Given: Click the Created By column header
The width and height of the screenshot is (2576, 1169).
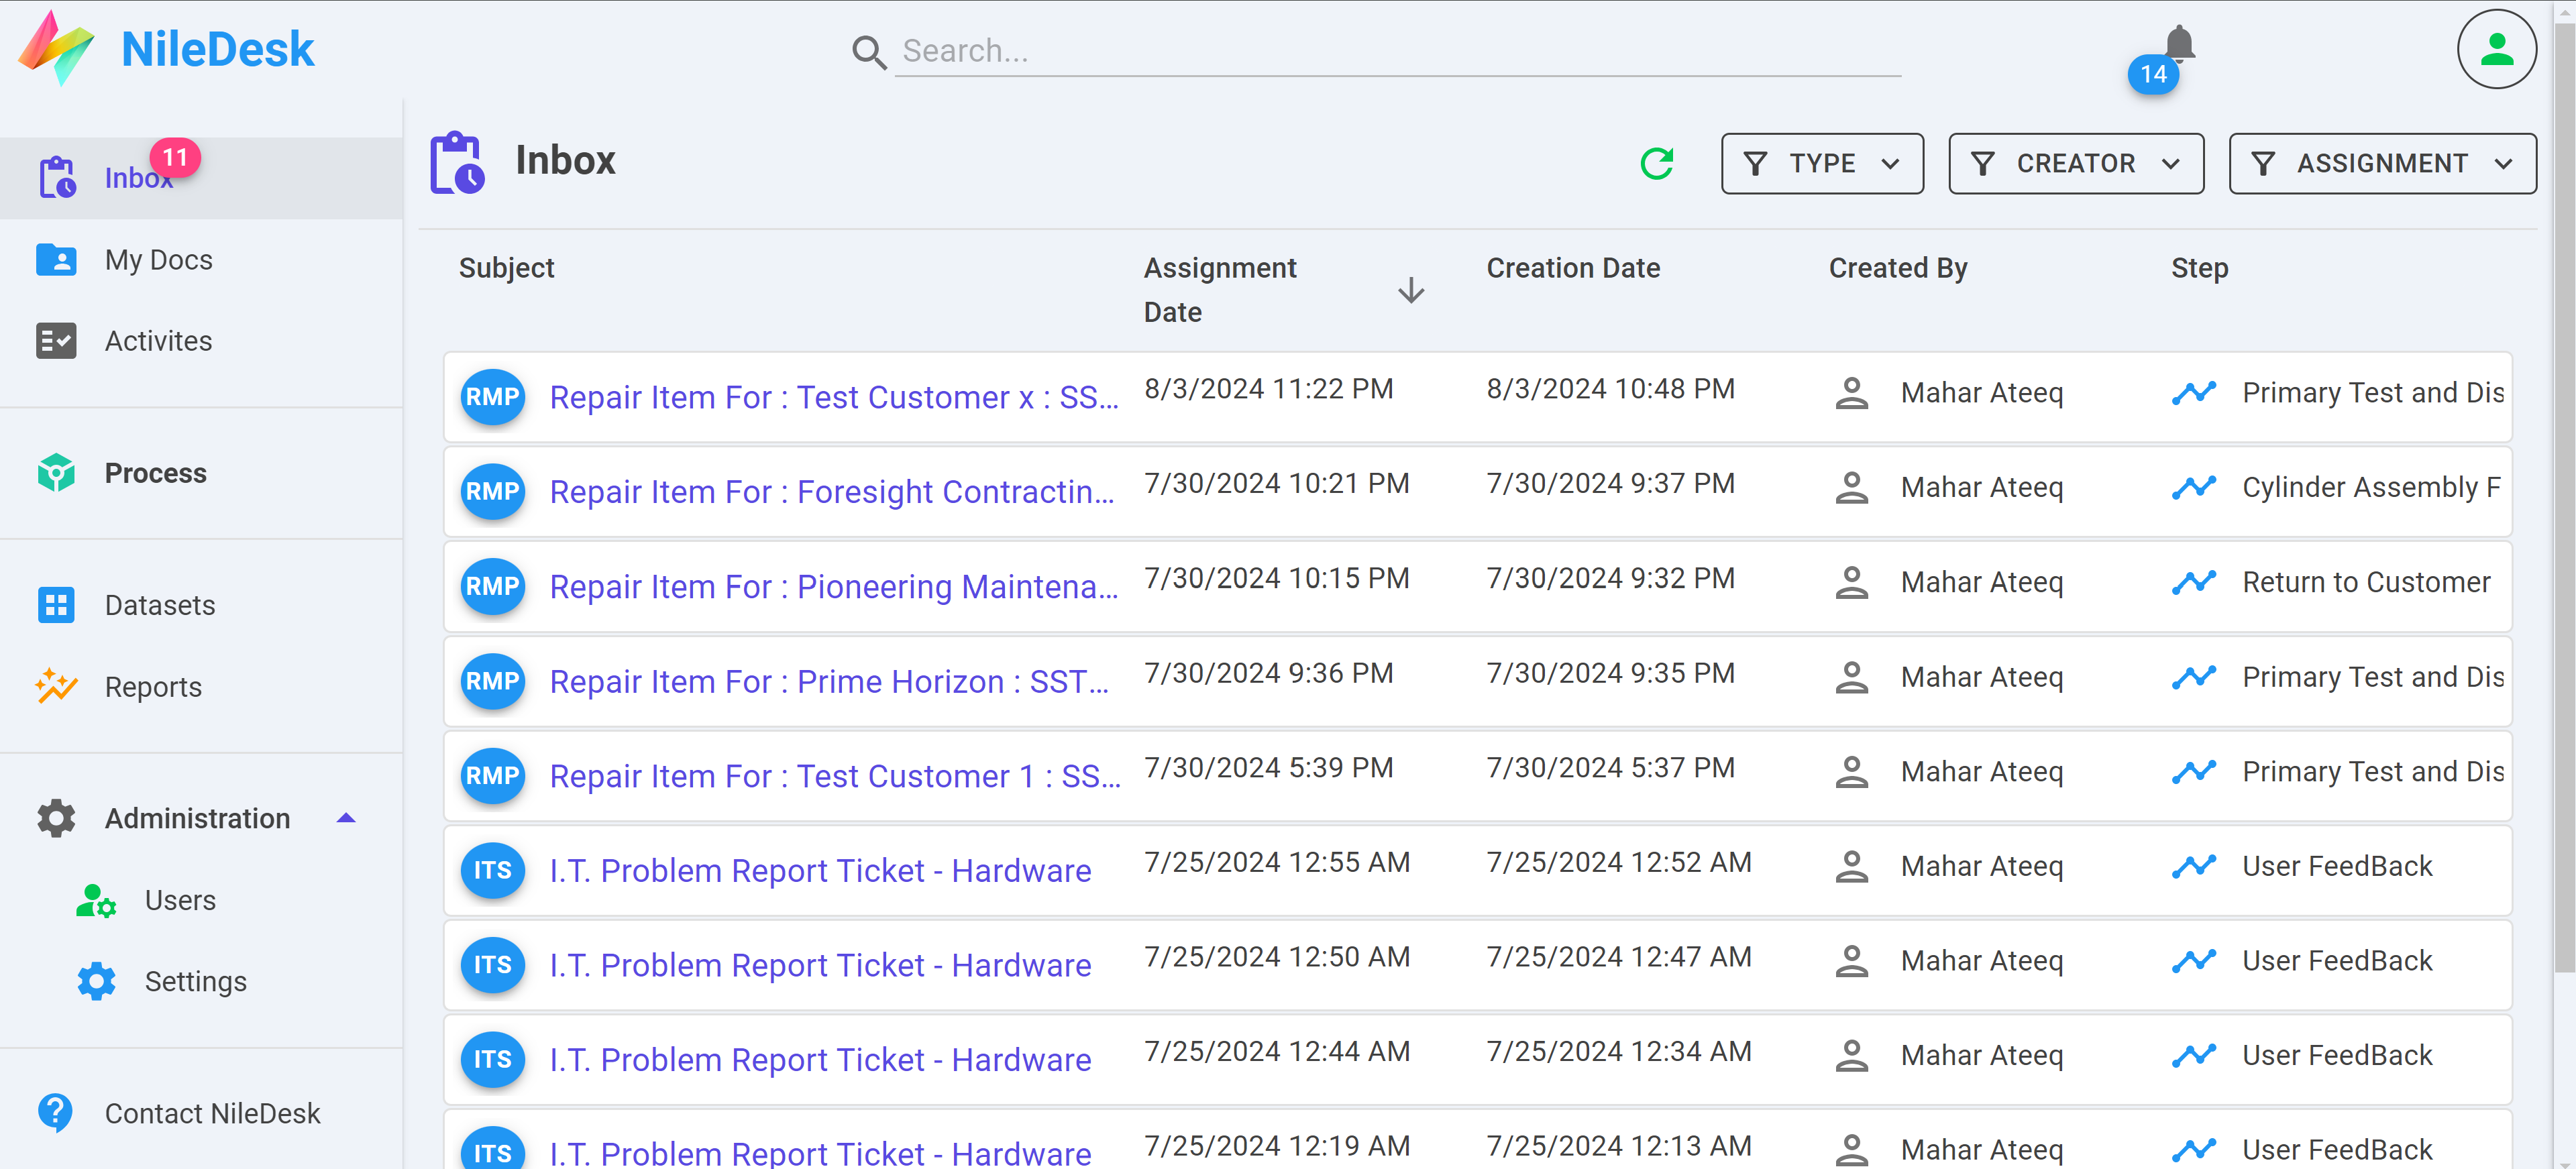Looking at the screenshot, I should tap(1897, 268).
